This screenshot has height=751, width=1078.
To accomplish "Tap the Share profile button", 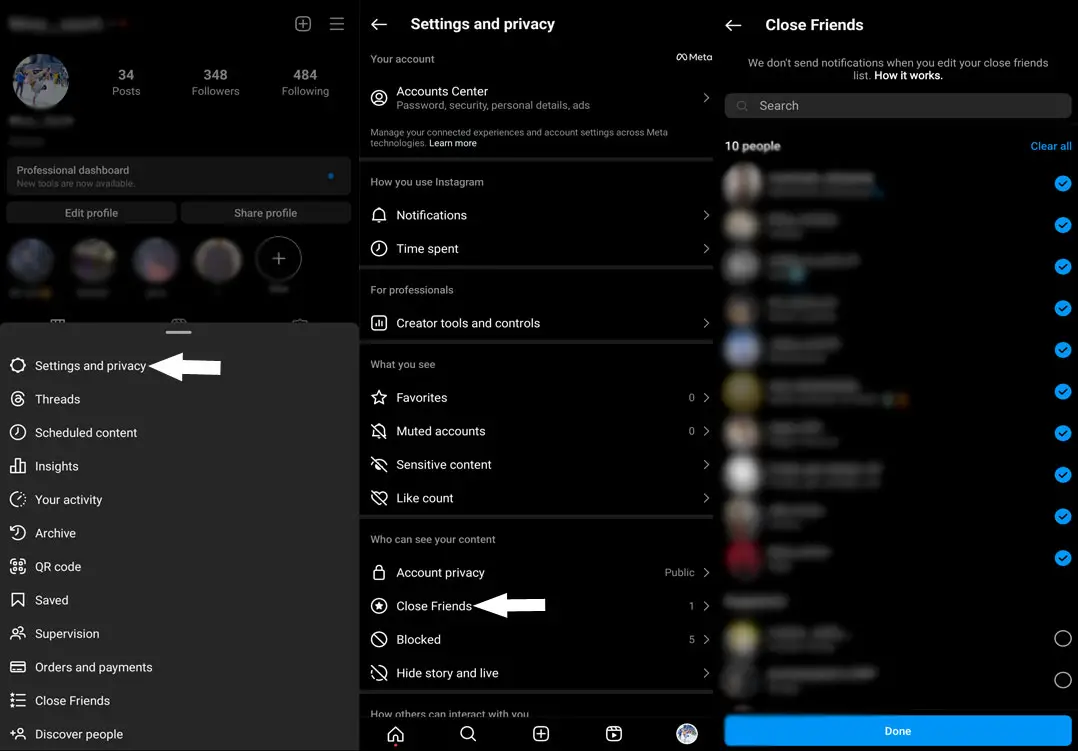I will [x=265, y=213].
